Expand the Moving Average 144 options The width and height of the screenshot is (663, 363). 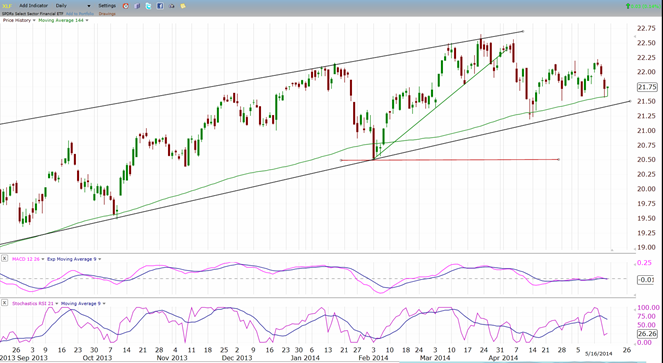[87, 20]
